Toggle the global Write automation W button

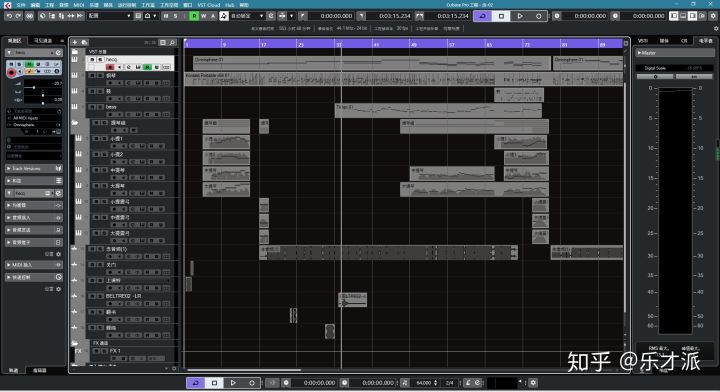(x=203, y=16)
